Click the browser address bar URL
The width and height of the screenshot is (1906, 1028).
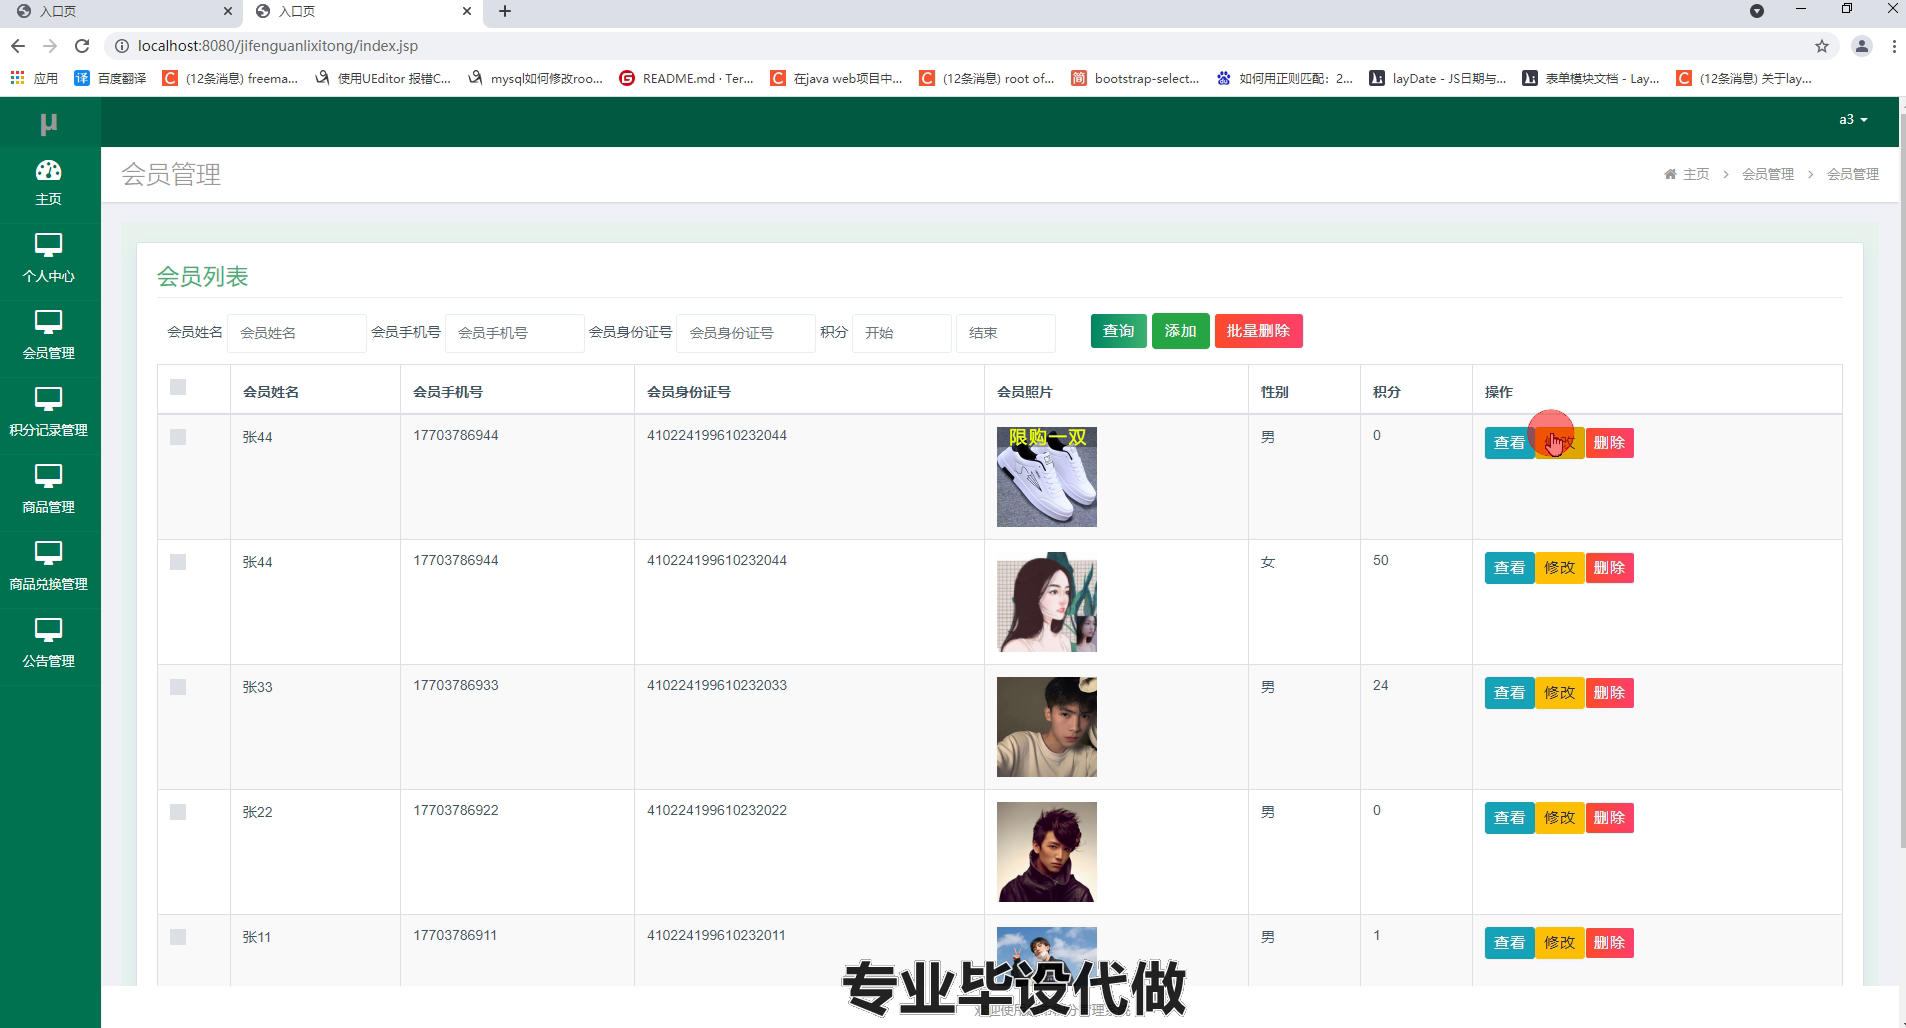coord(278,46)
